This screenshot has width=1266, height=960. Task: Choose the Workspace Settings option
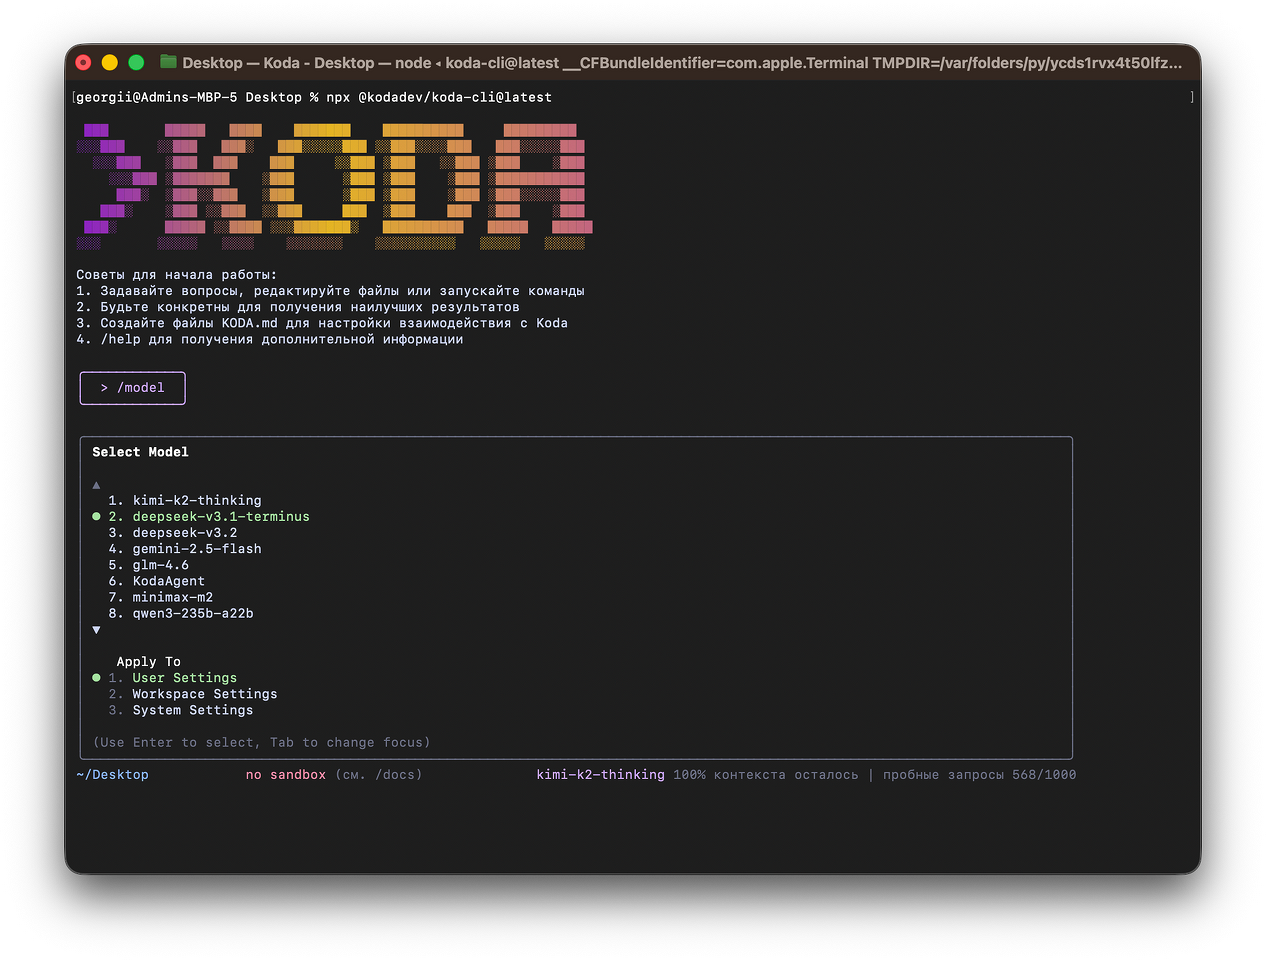[x=204, y=693]
